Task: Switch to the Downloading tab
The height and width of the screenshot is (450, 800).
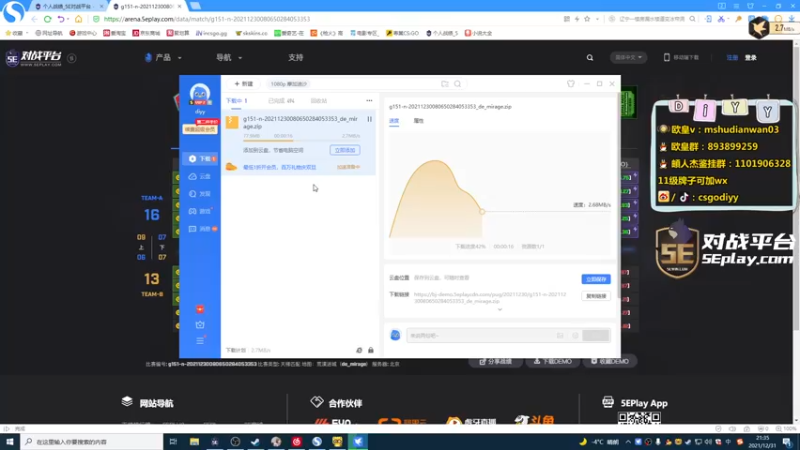Action: click(236, 101)
